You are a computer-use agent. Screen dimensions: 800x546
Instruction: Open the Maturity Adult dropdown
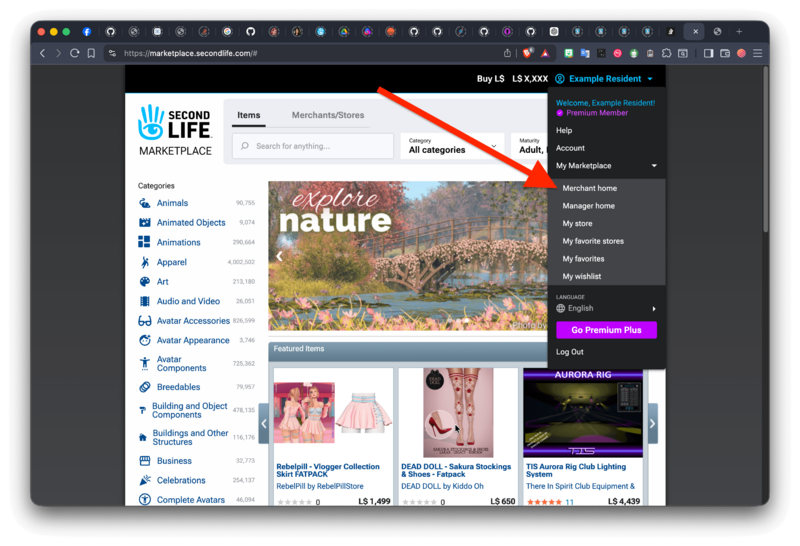pos(529,146)
